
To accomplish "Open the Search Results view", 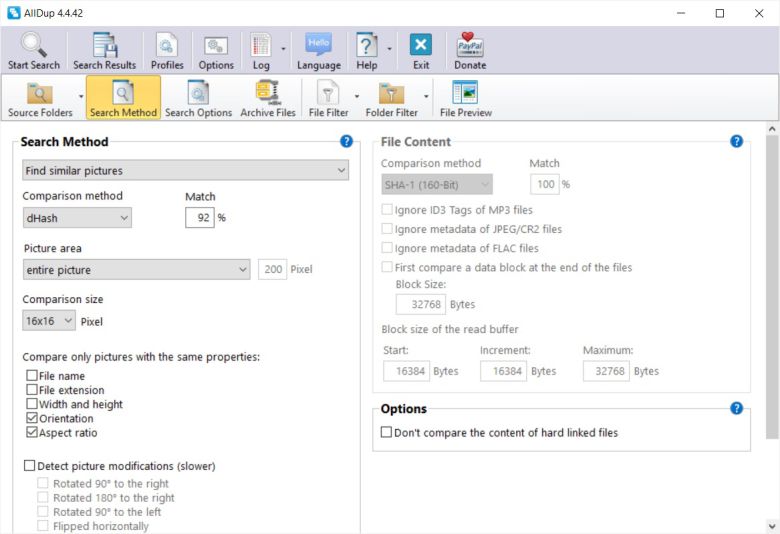I will [104, 50].
